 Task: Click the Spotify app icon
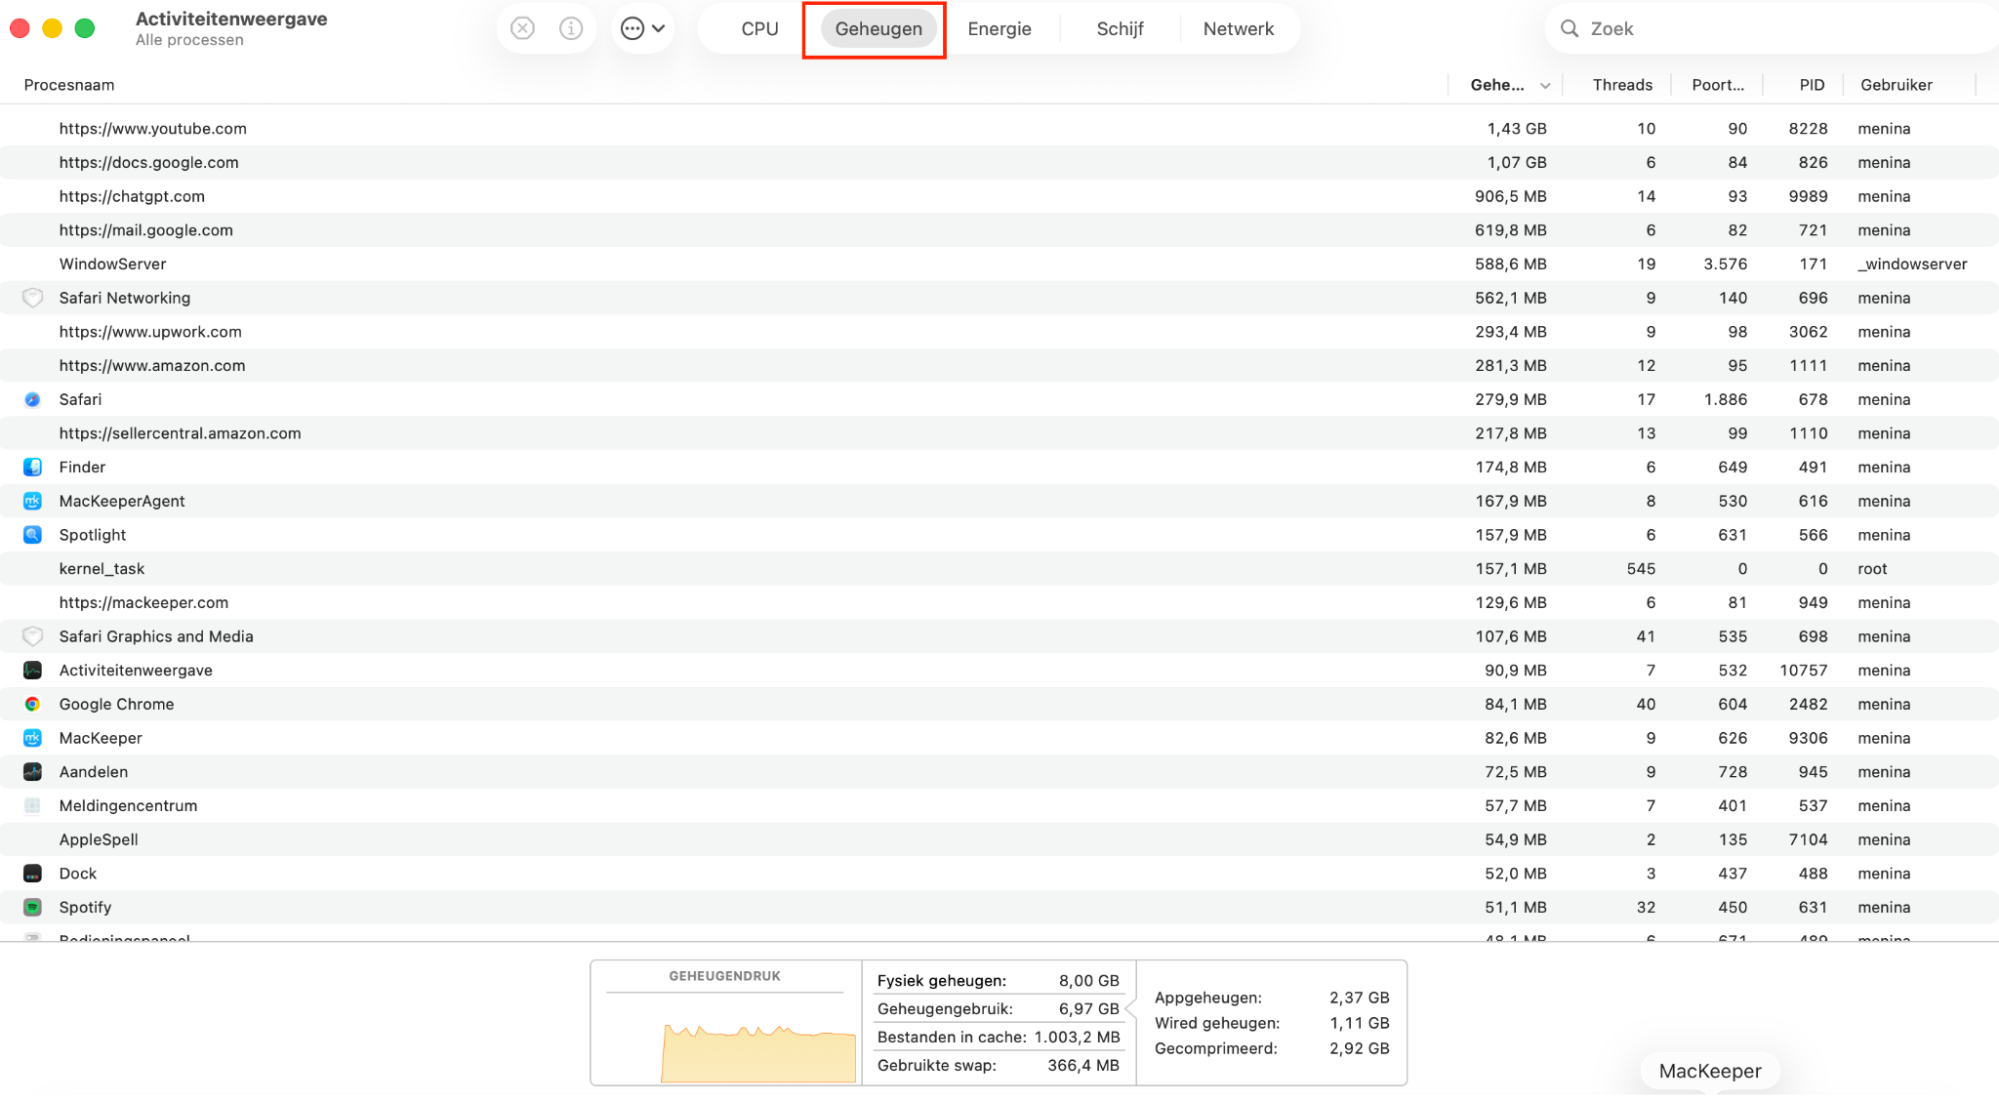tap(31, 907)
